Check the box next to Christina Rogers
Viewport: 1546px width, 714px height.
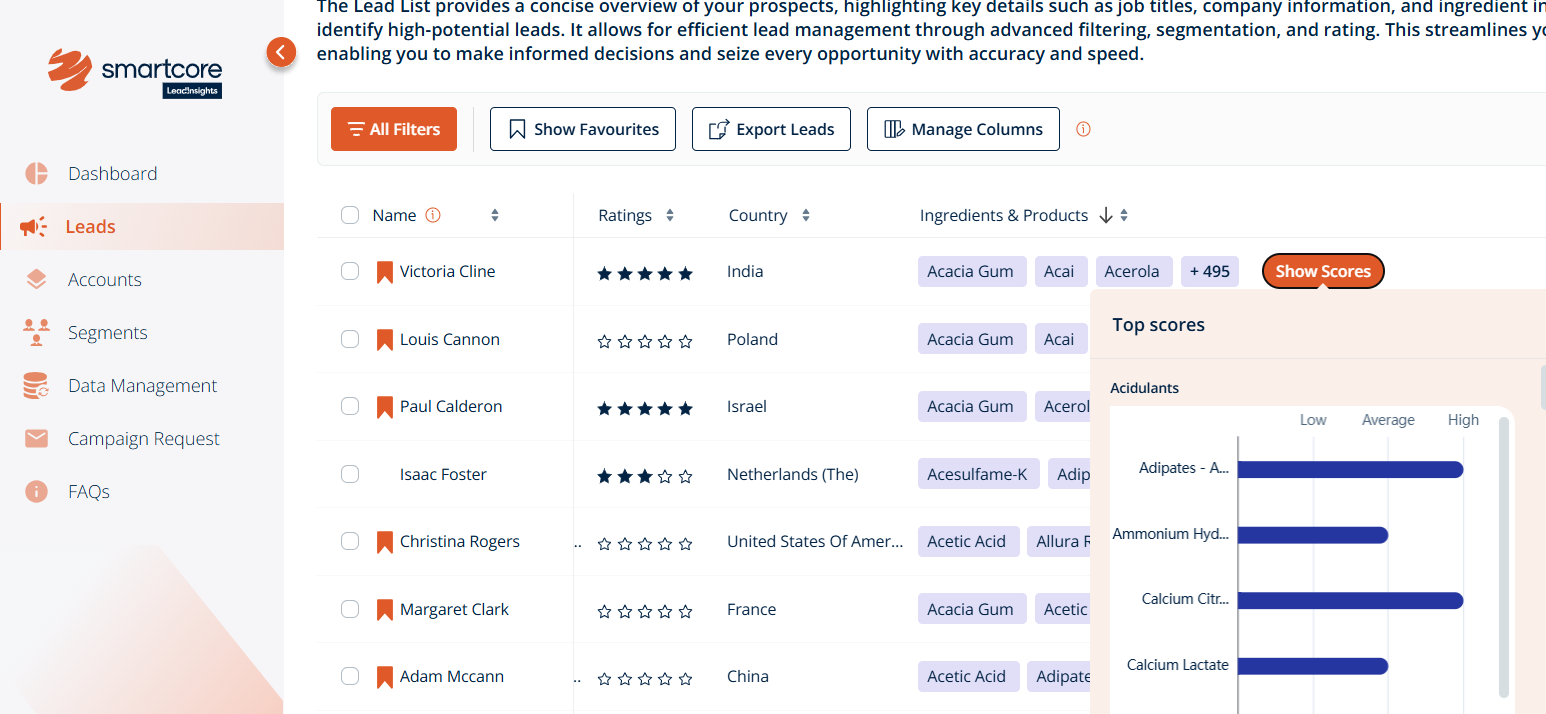(x=350, y=542)
